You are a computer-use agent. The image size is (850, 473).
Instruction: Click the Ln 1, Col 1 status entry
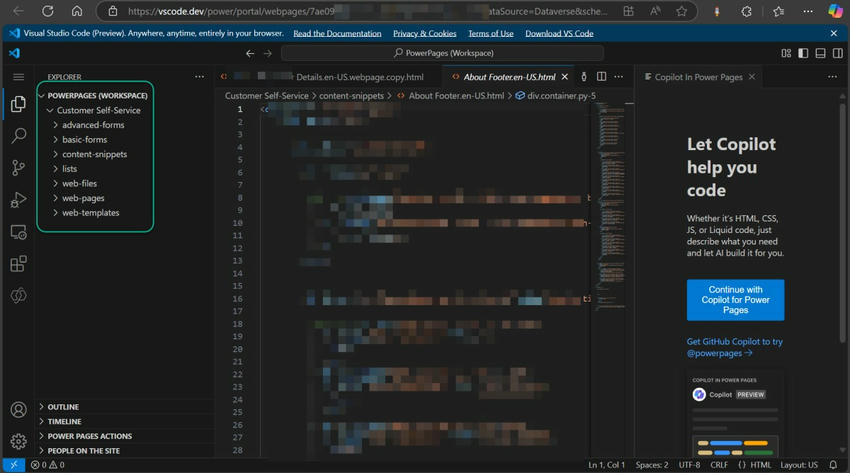click(x=606, y=465)
